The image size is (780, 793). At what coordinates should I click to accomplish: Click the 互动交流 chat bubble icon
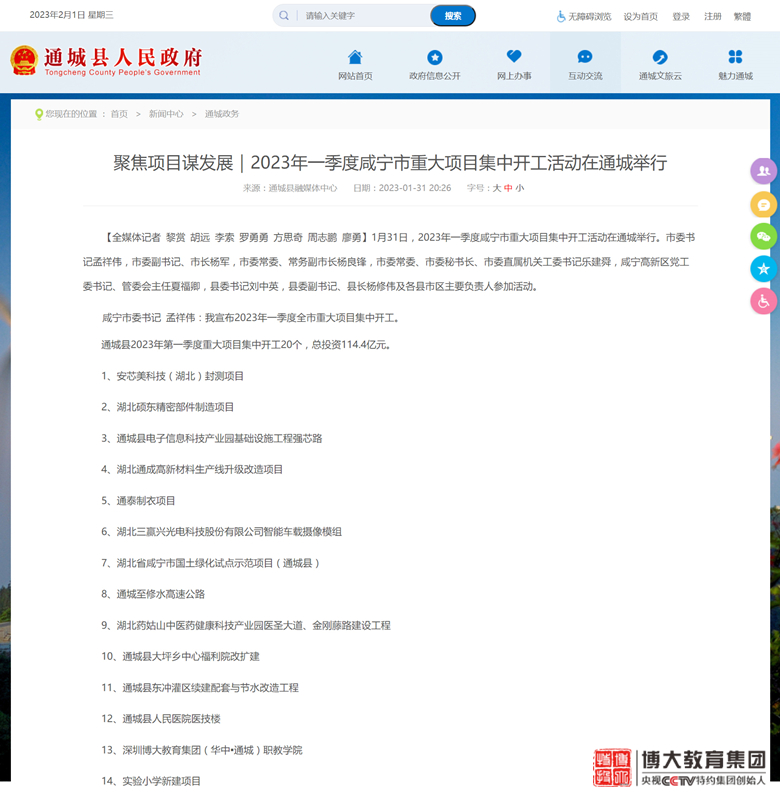pyautogui.click(x=585, y=57)
